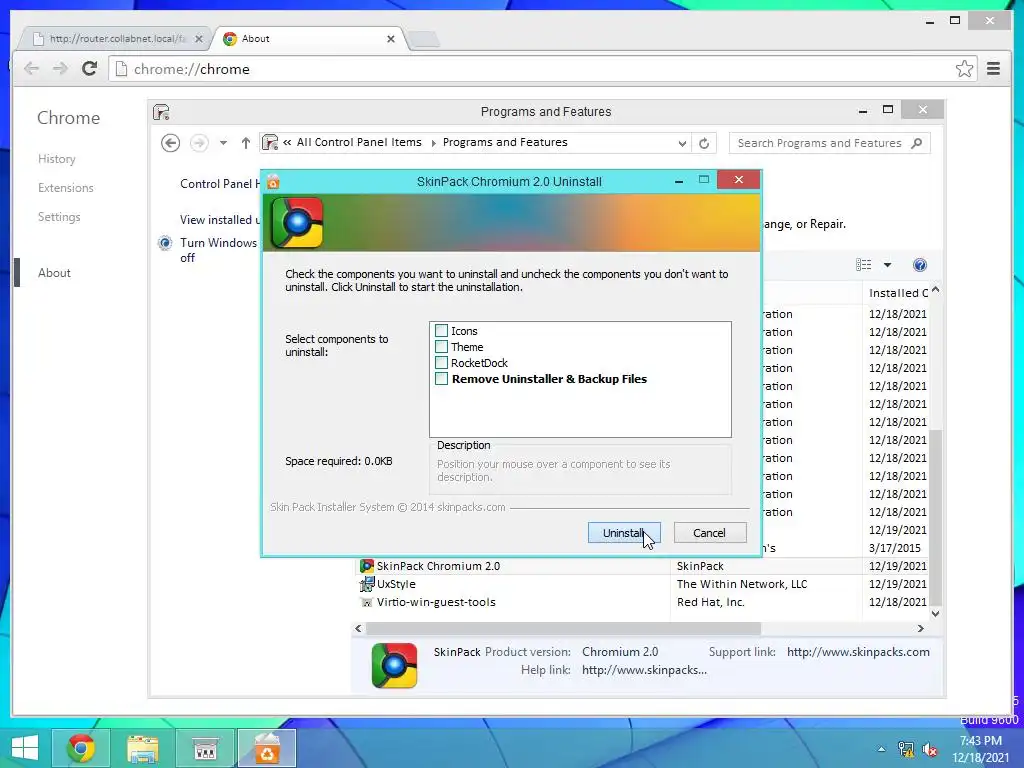Click the SkinPack Chromium row icon
1024x768 pixels.
click(366, 566)
